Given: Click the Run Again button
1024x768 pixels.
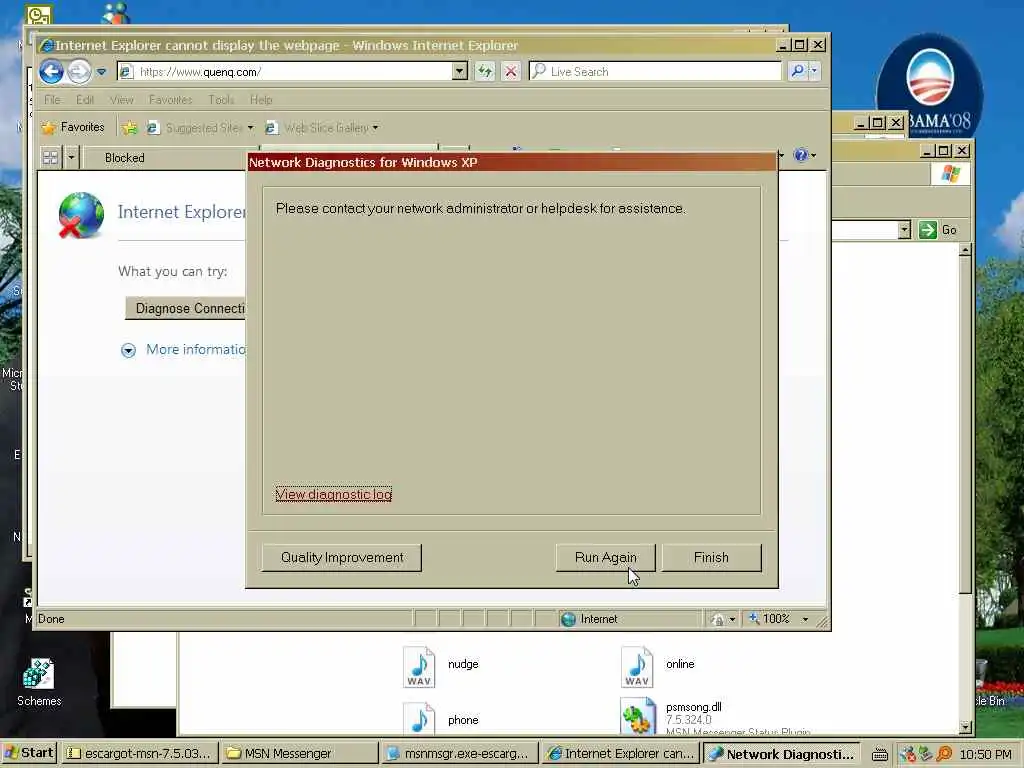Looking at the screenshot, I should (605, 558).
